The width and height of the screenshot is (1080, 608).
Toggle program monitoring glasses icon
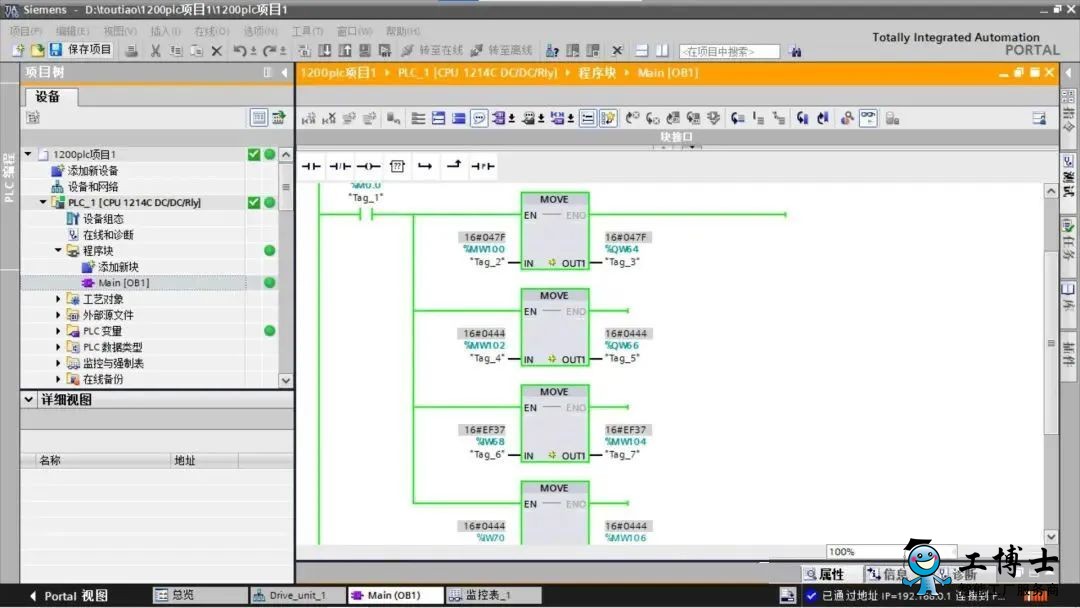(869, 118)
